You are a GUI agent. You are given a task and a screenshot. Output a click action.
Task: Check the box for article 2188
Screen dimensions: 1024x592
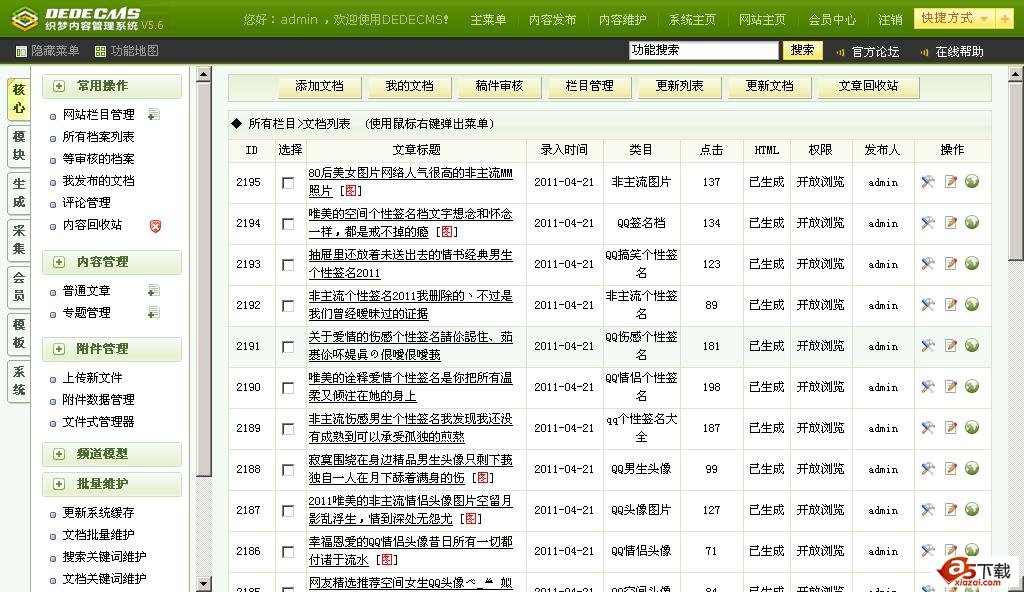(288, 470)
